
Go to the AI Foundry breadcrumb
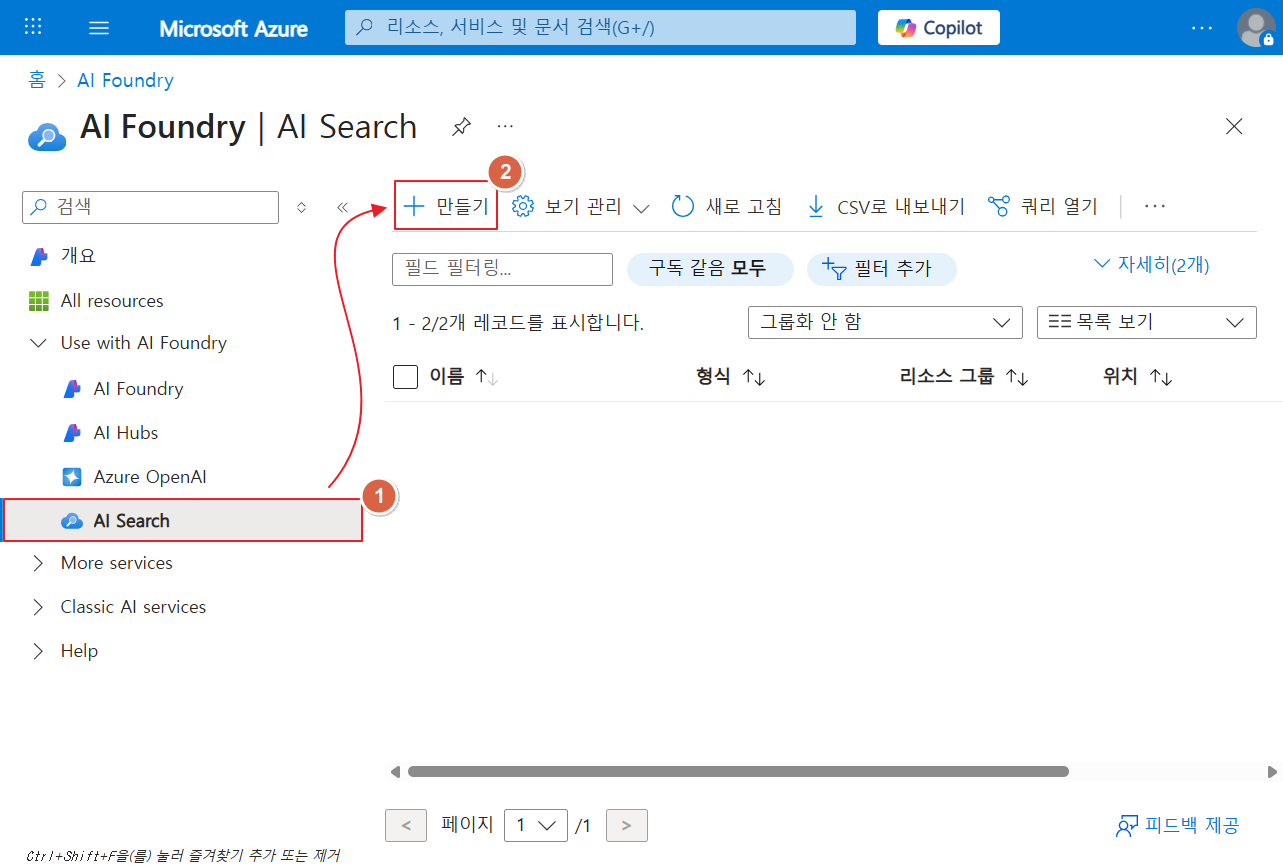click(x=125, y=80)
